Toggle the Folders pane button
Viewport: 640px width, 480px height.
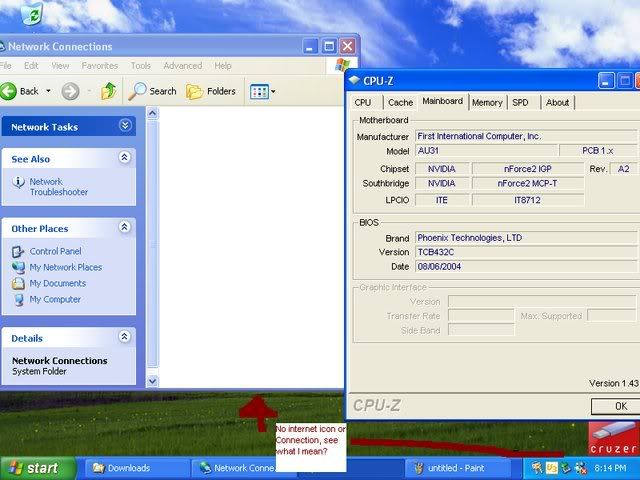[211, 91]
